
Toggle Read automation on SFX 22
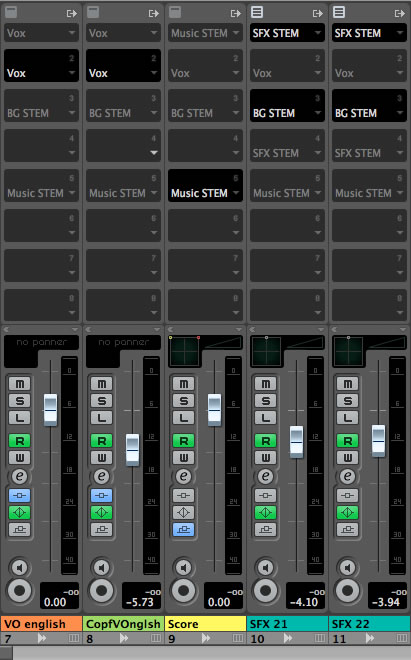click(x=347, y=441)
